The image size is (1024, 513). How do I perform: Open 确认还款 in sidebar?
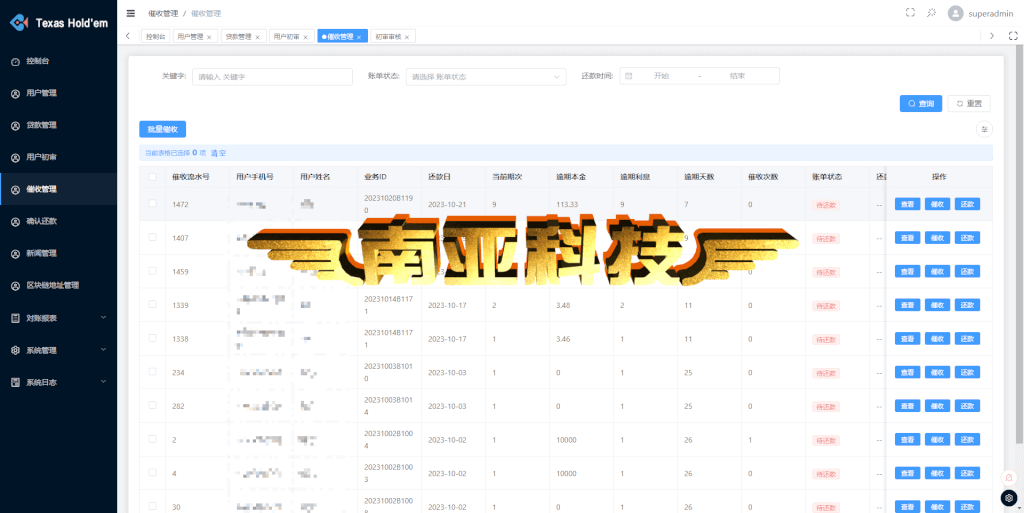coord(59,221)
